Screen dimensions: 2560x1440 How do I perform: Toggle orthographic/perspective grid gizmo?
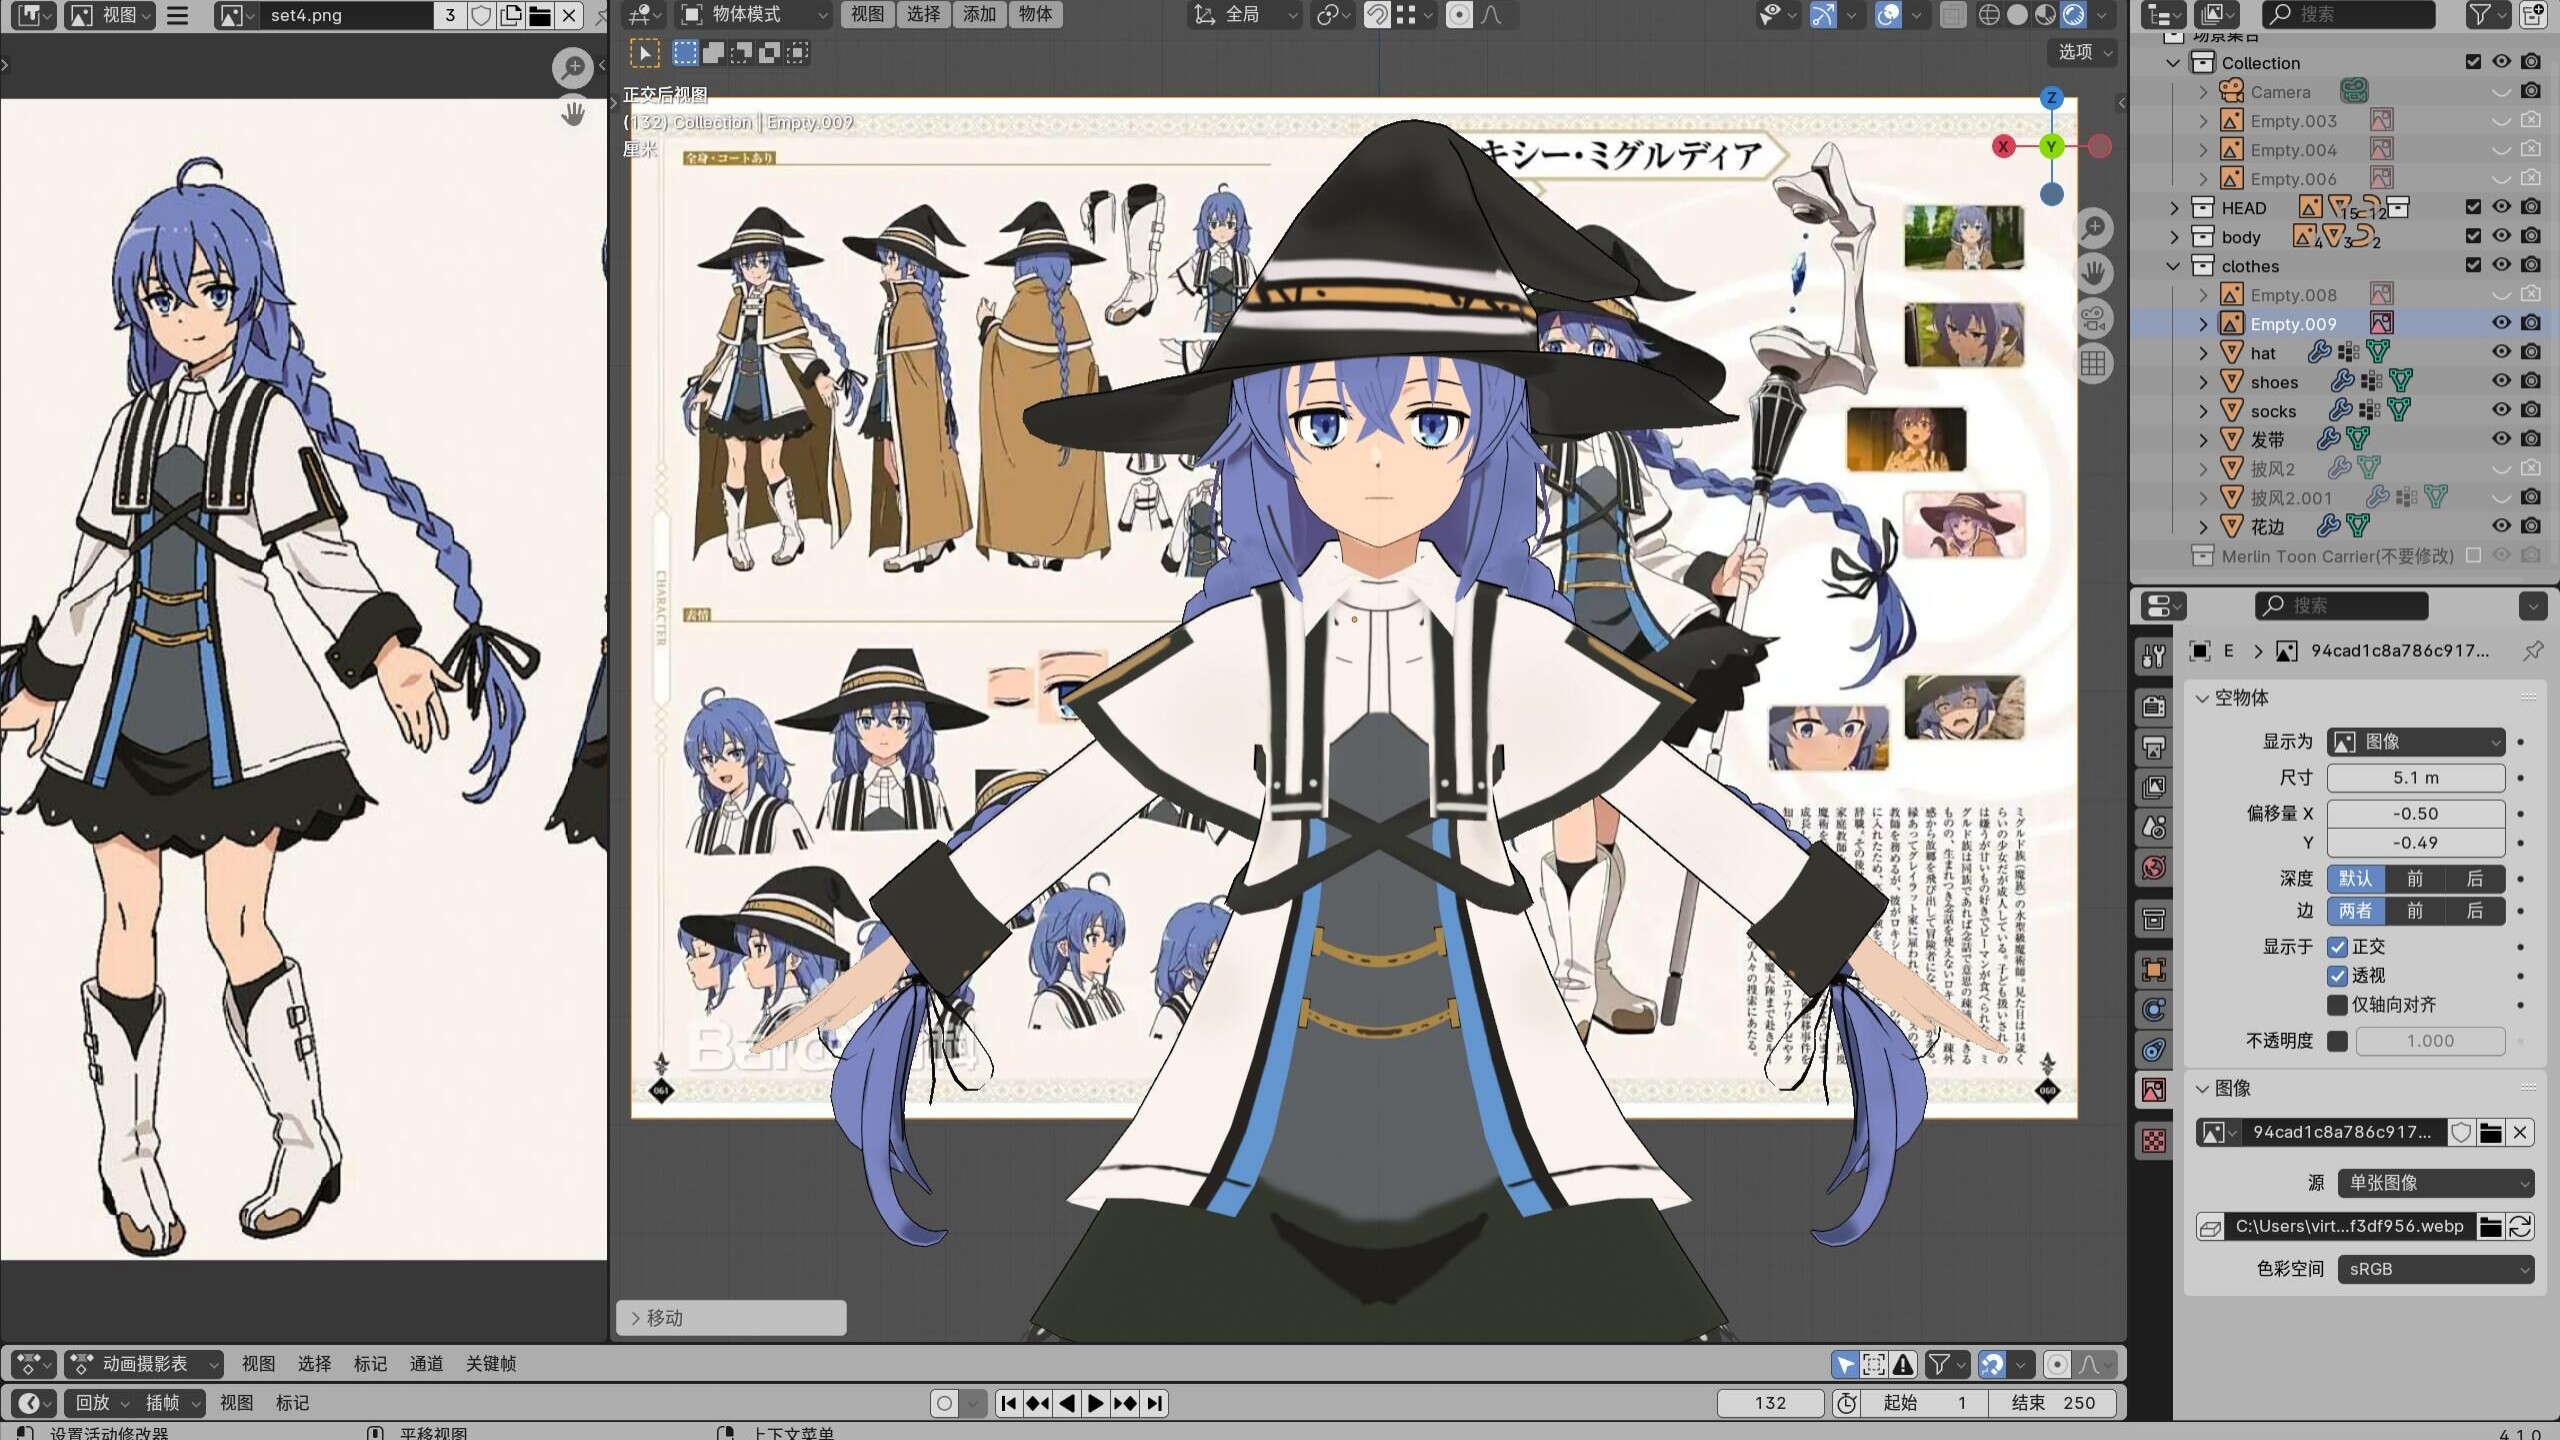(2093, 364)
